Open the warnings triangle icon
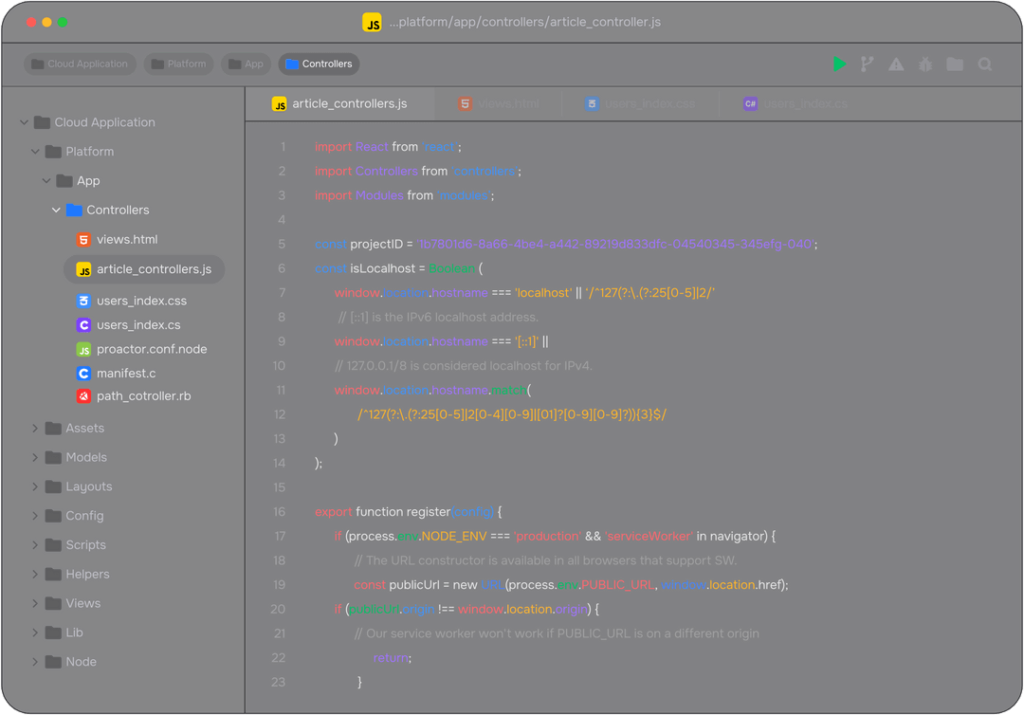 point(896,64)
